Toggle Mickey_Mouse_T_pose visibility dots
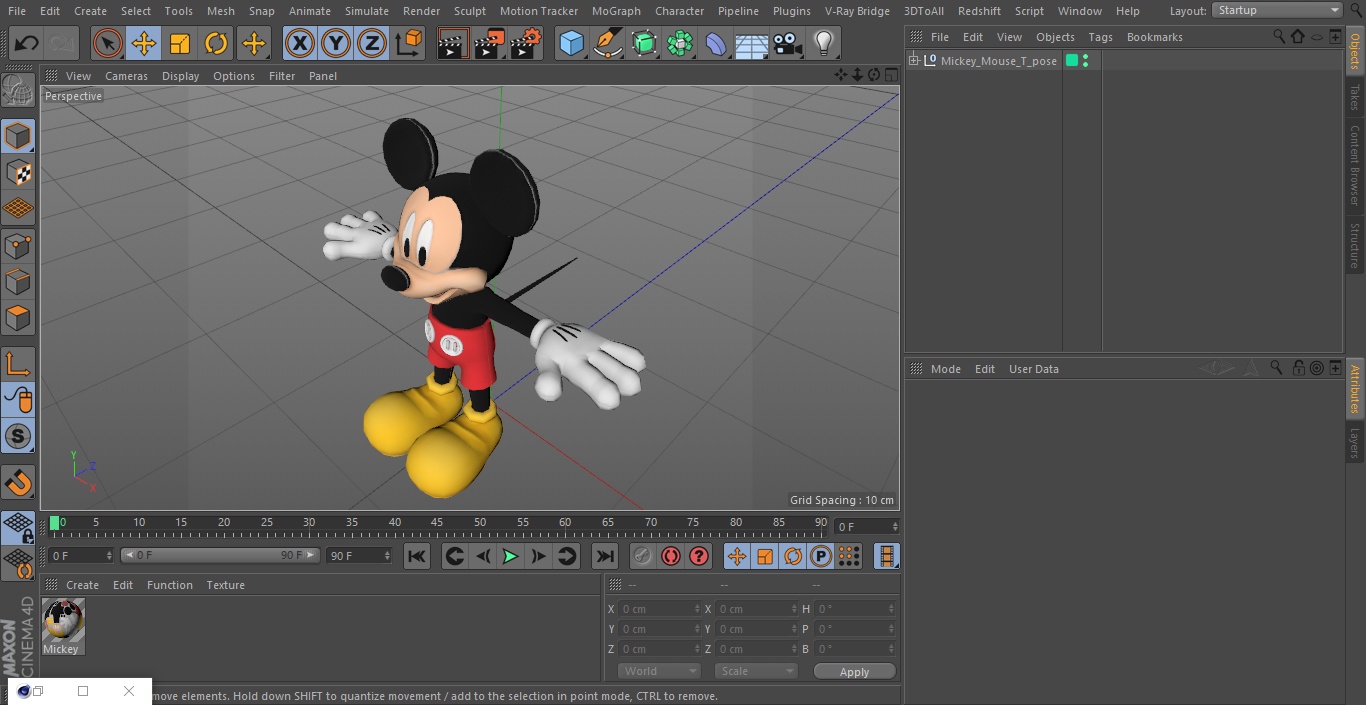 1085,61
